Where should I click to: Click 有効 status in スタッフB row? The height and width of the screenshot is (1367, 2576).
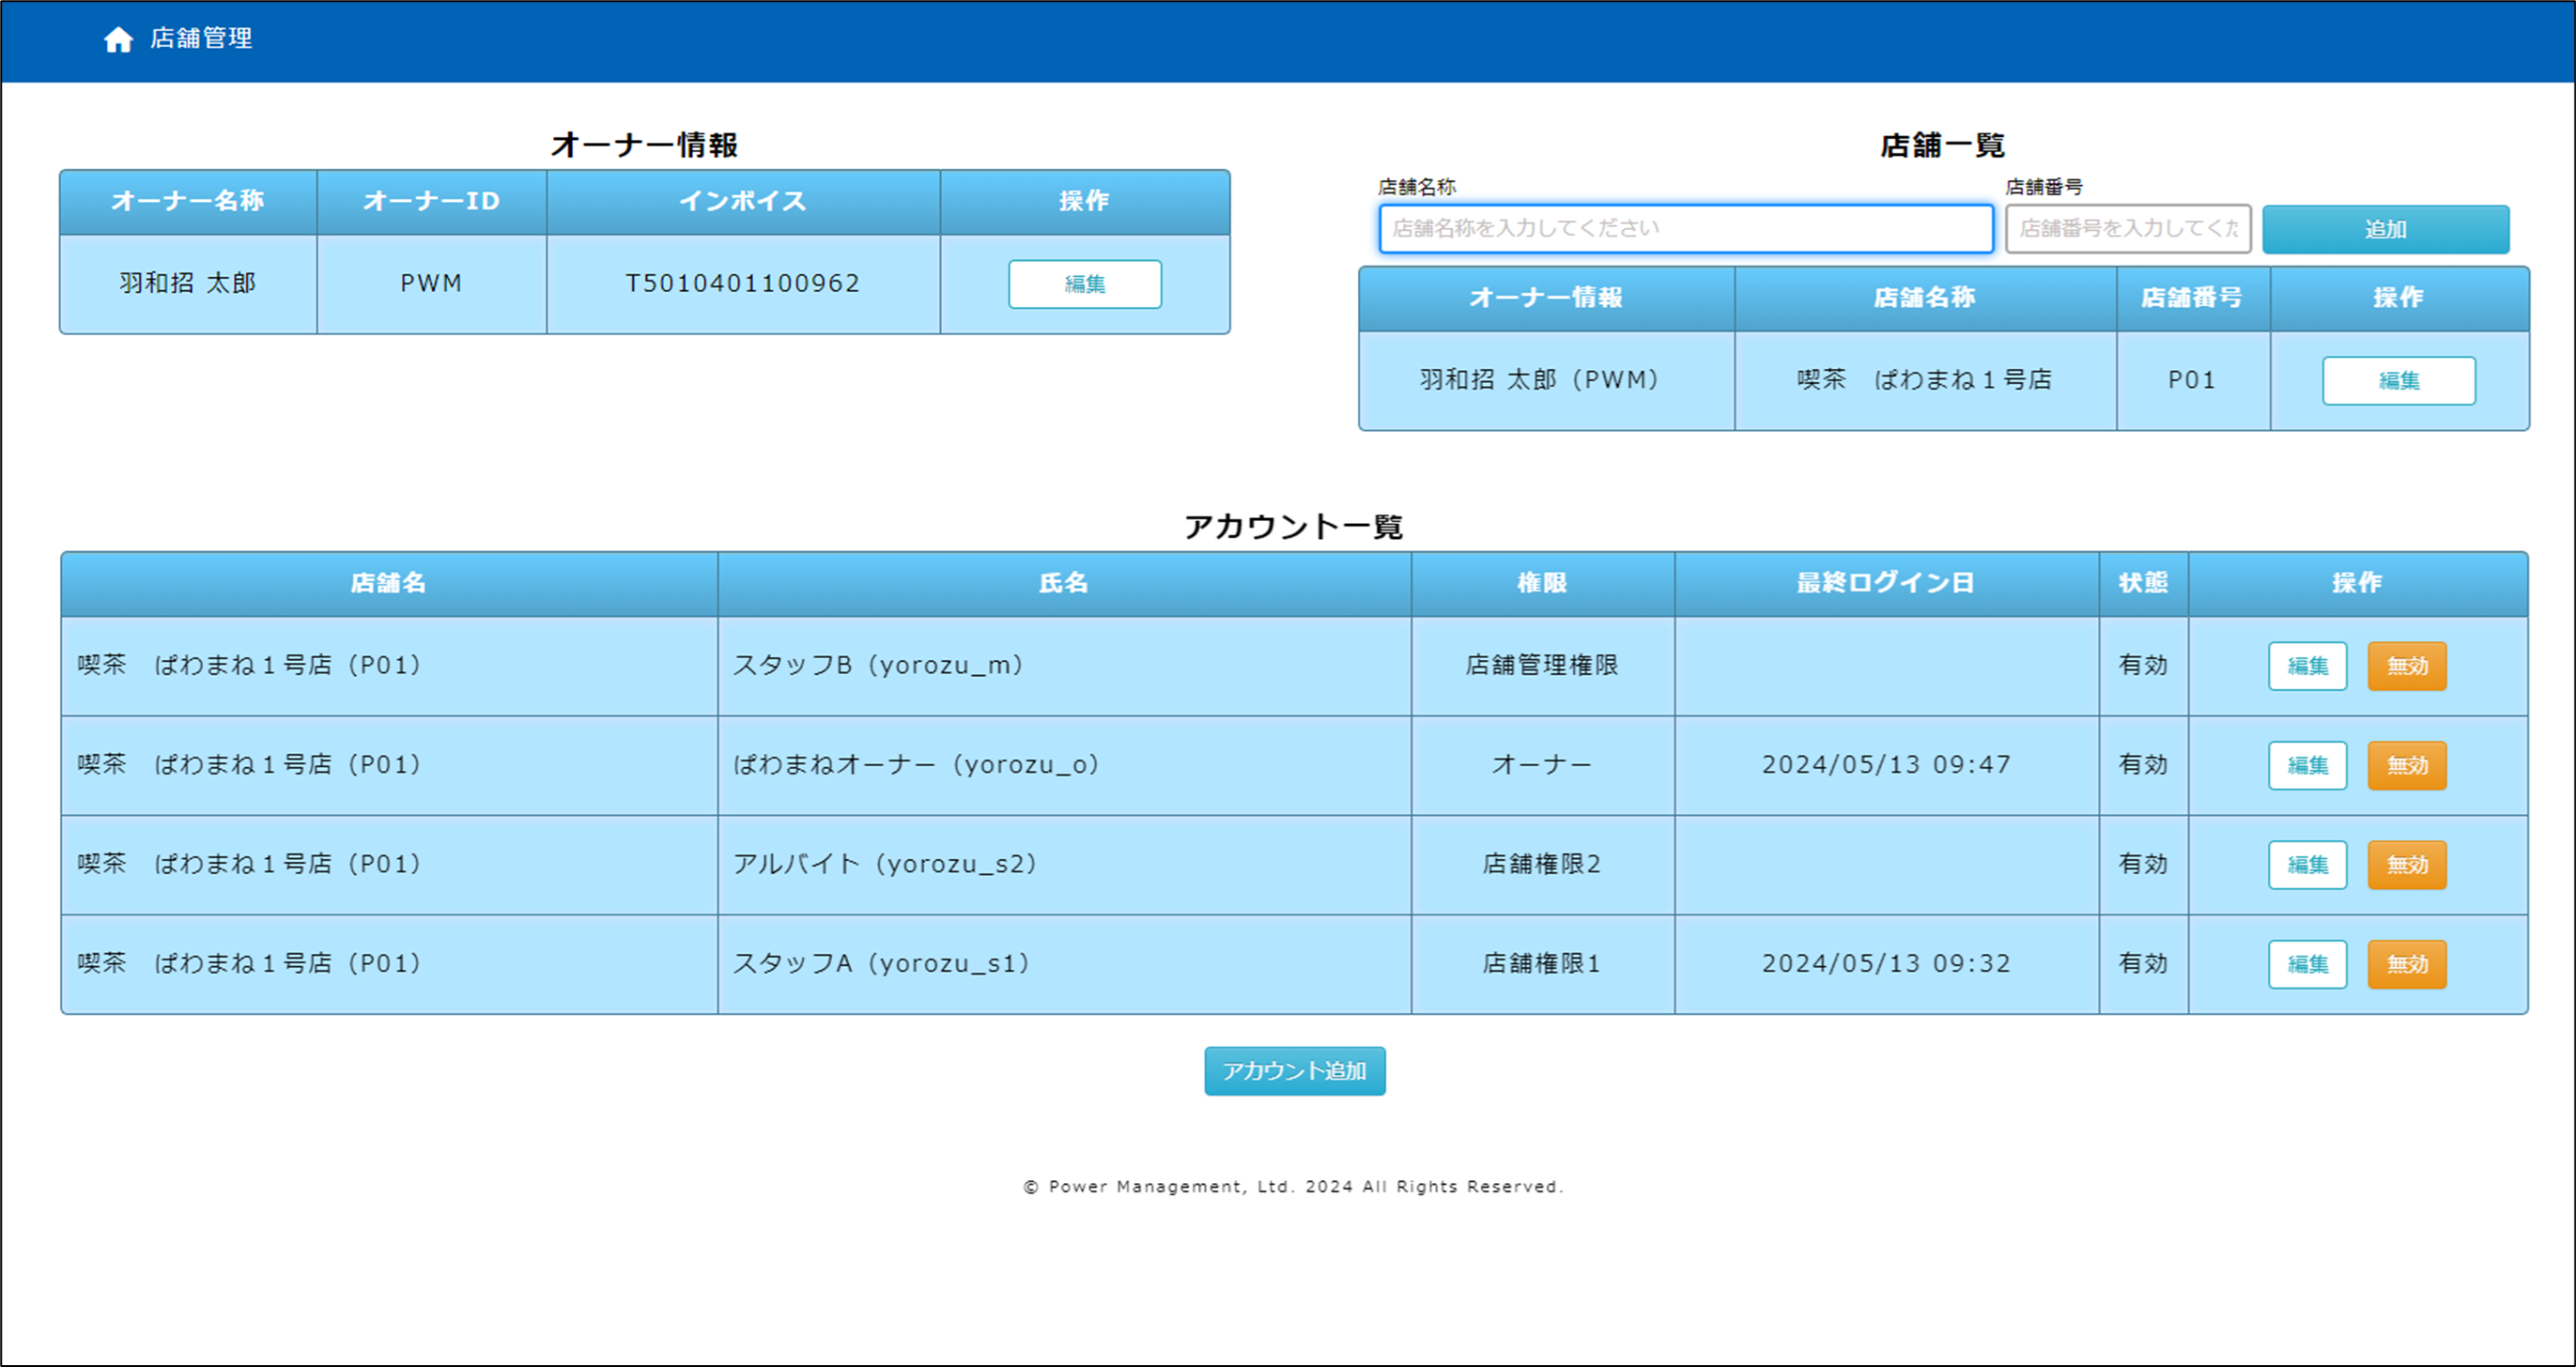pos(2142,665)
